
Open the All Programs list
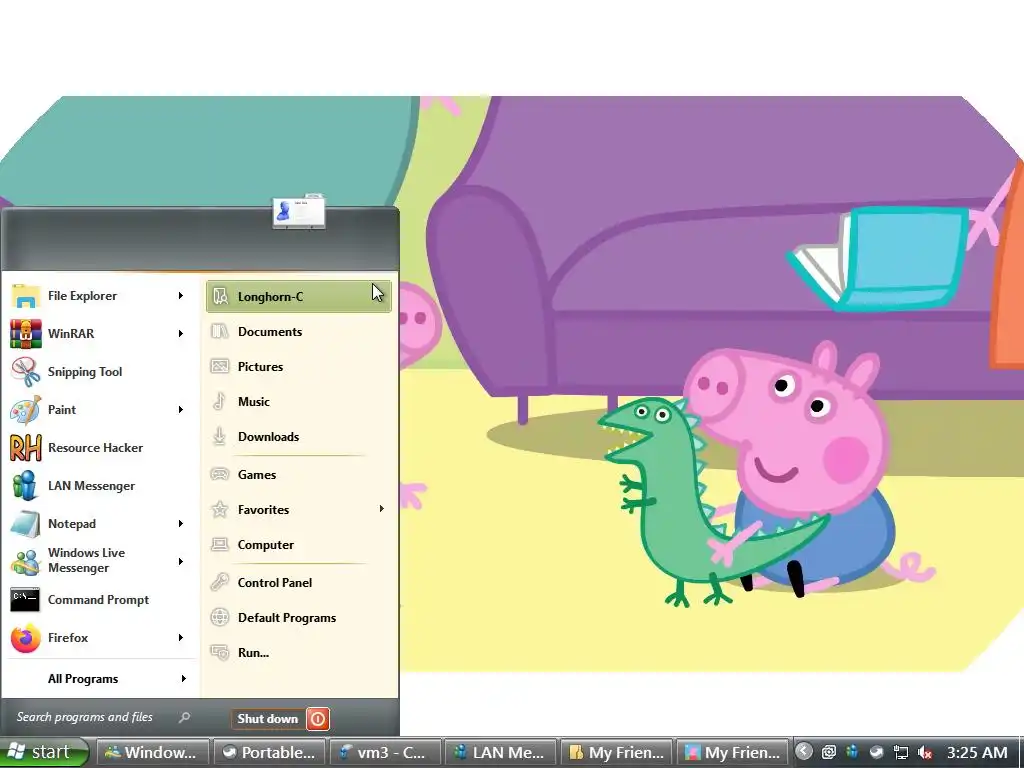pos(99,679)
